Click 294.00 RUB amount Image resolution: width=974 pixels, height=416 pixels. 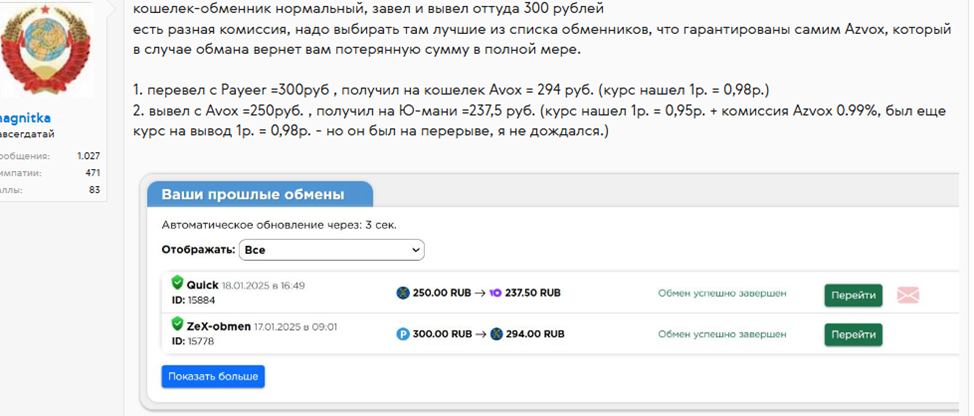535,334
